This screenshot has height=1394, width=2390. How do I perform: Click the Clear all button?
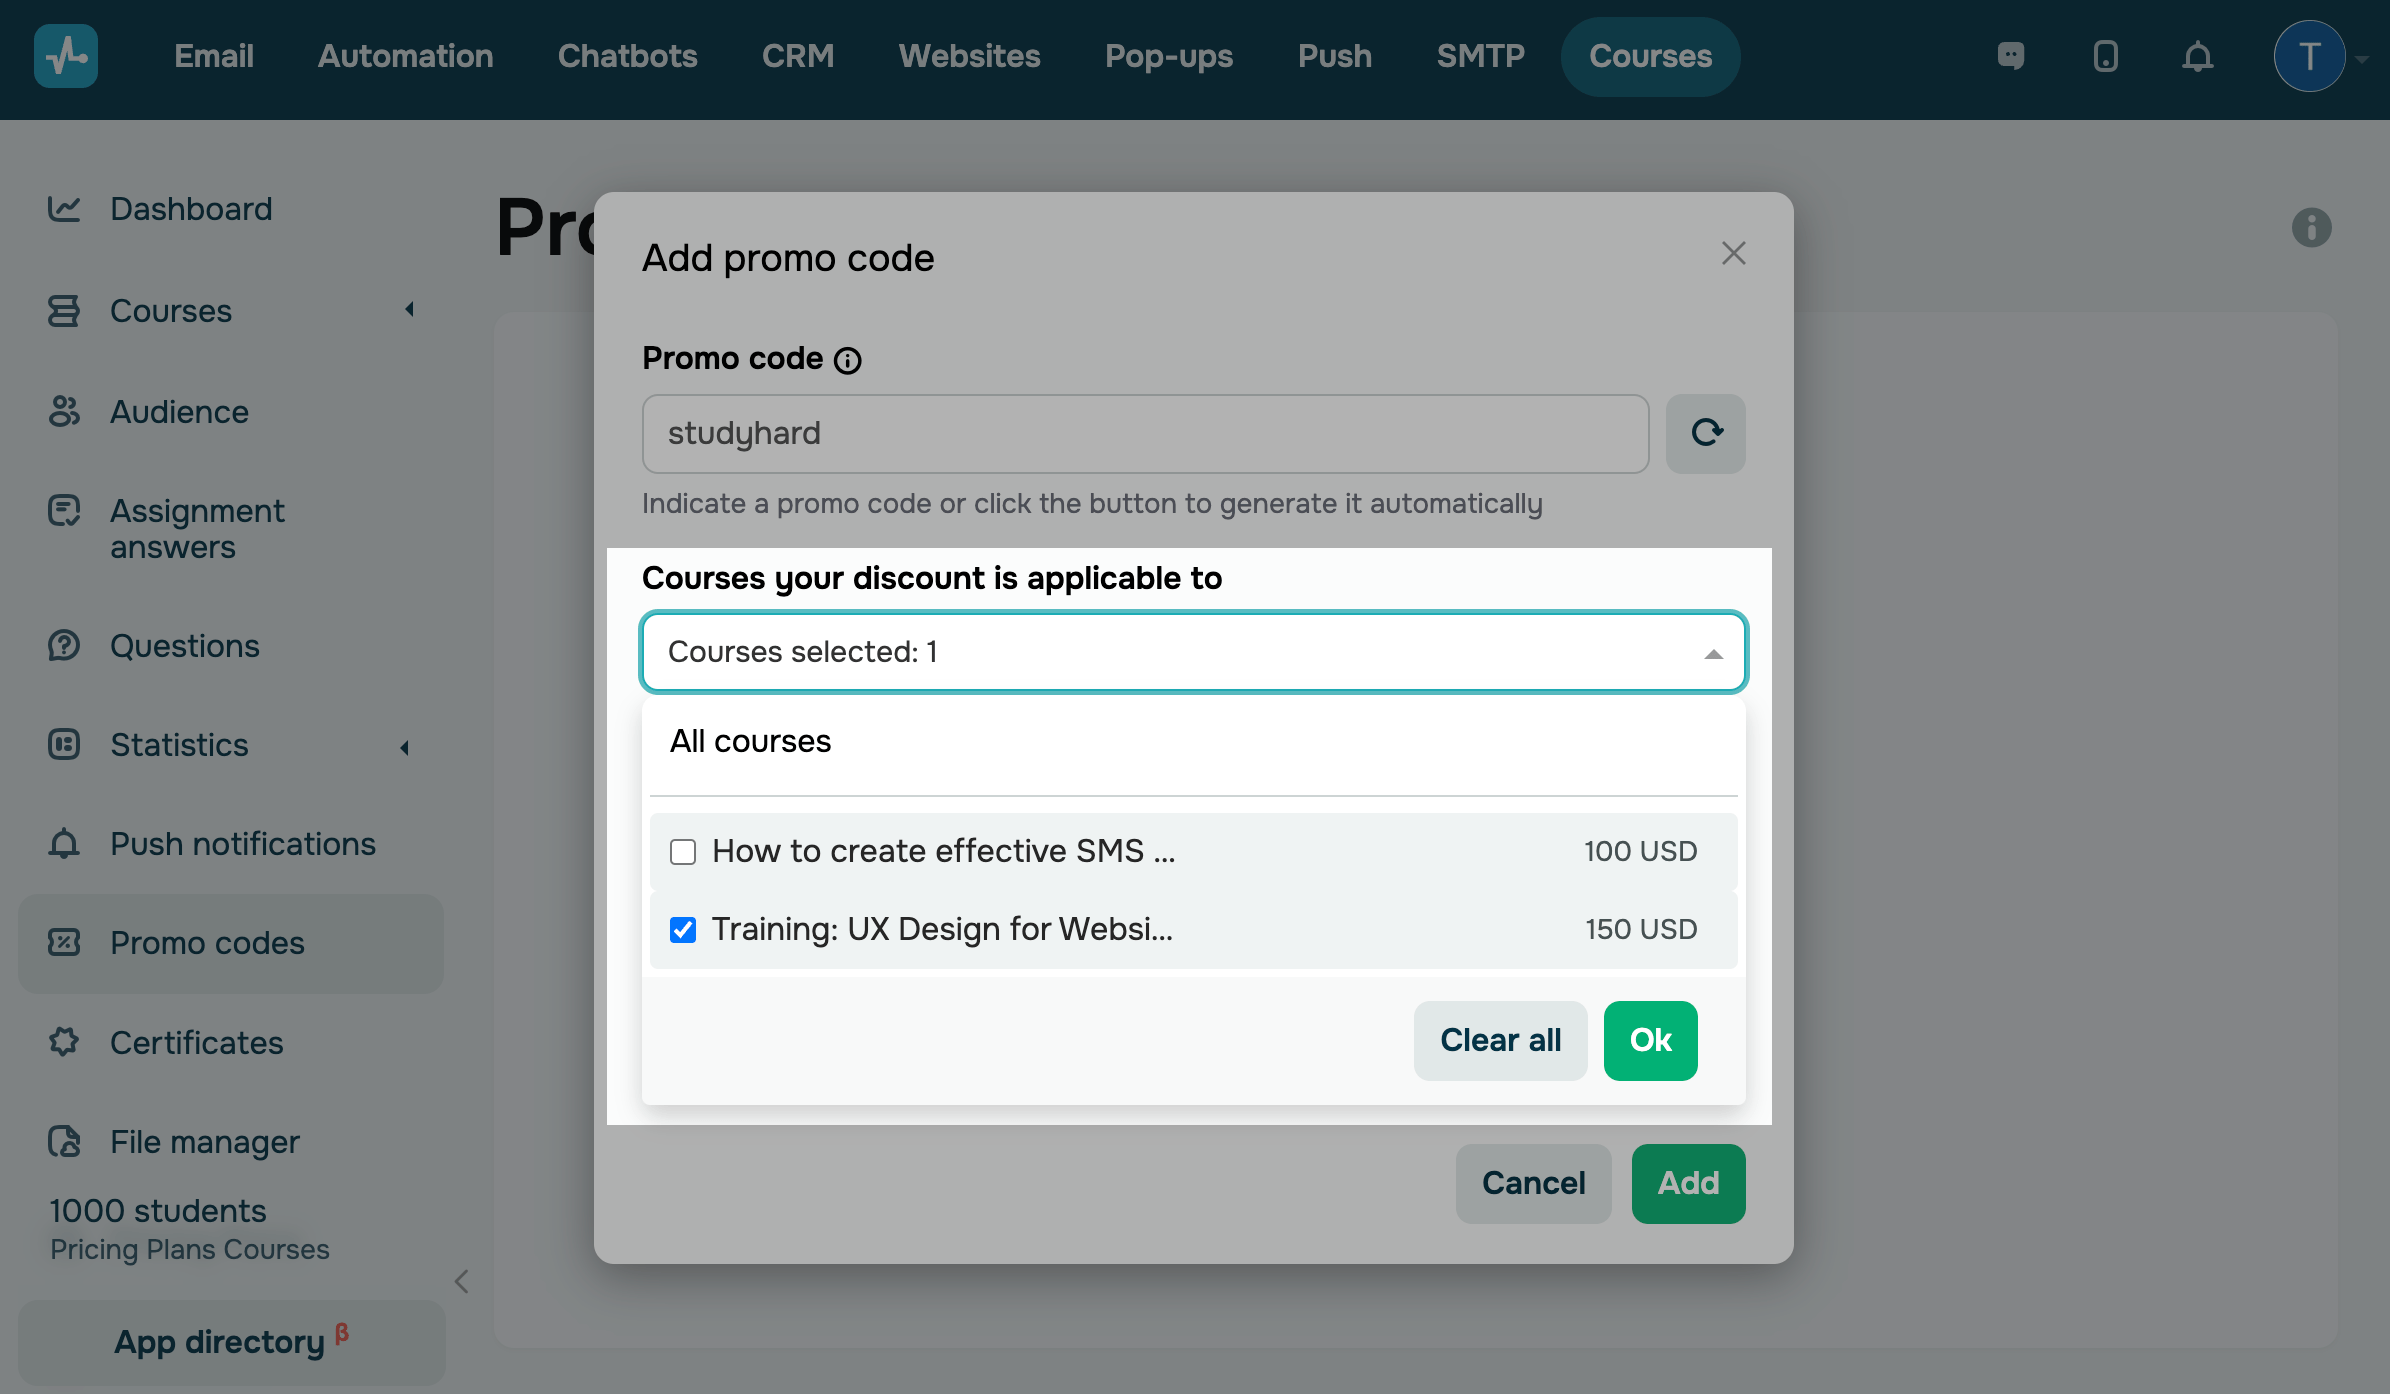pyautogui.click(x=1500, y=1040)
